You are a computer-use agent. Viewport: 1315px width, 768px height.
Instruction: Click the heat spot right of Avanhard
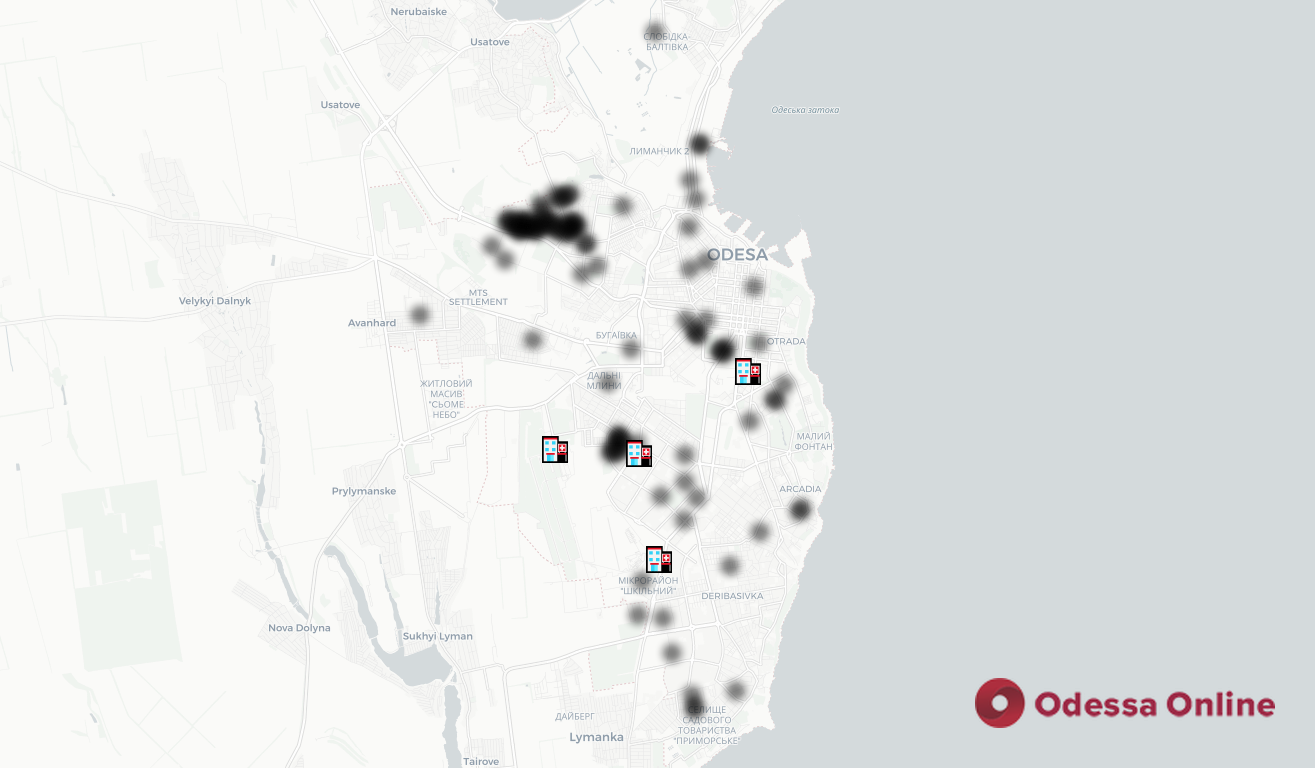pyautogui.click(x=420, y=315)
